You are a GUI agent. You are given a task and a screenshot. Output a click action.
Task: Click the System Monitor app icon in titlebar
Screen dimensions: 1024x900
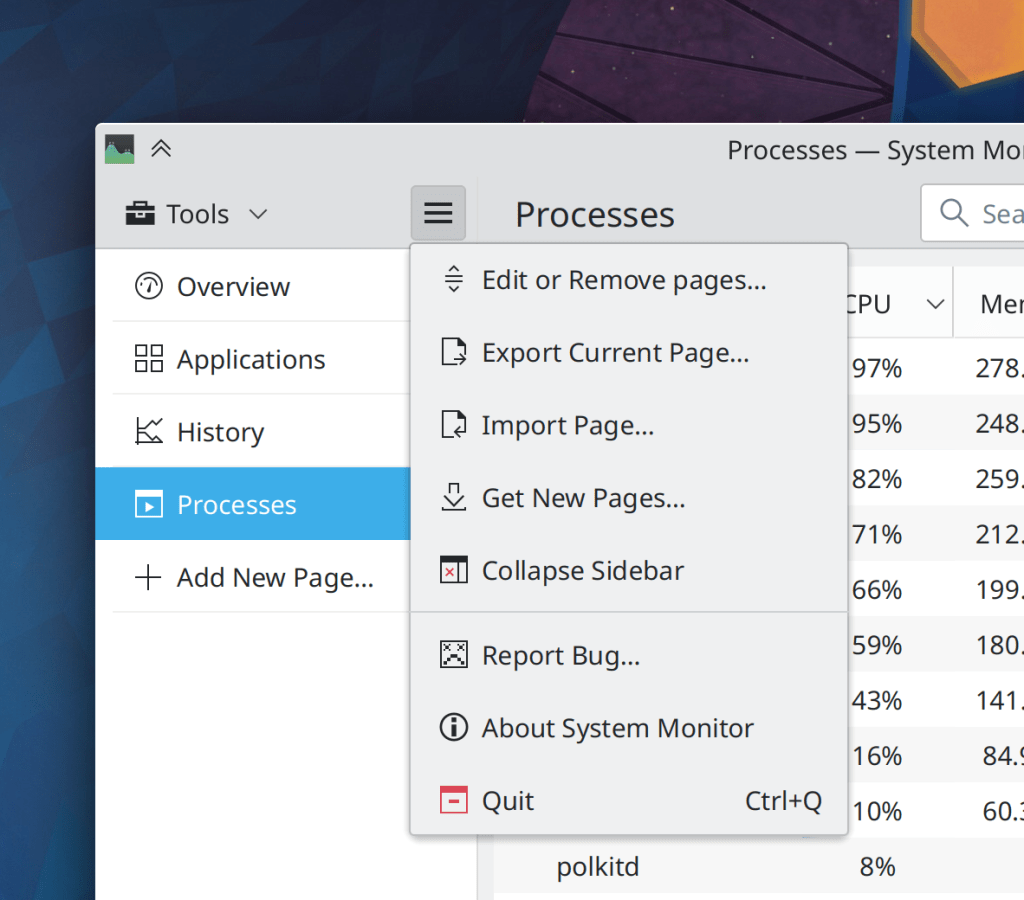(x=119, y=149)
